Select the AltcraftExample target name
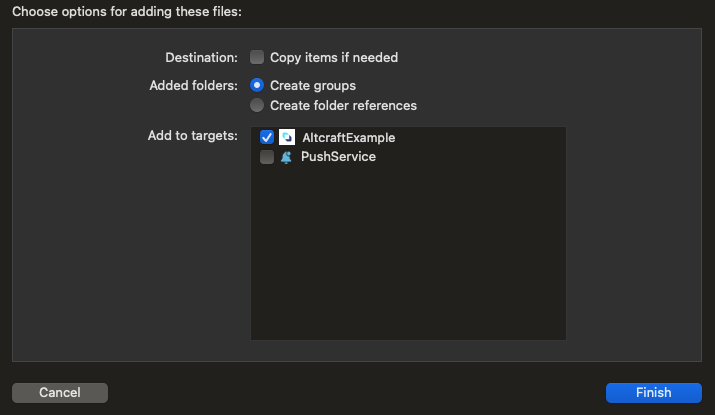The width and height of the screenshot is (715, 415). click(348, 138)
